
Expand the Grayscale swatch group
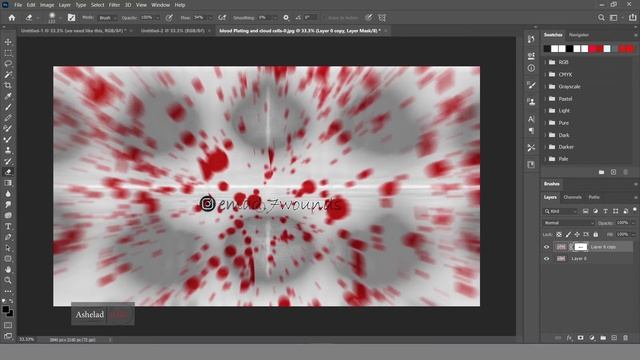coord(545,87)
